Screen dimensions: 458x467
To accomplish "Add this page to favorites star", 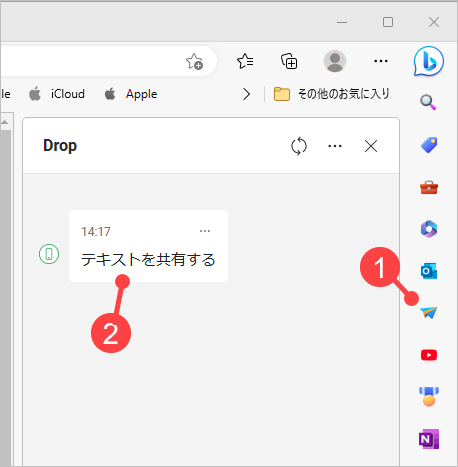I will click(x=194, y=61).
